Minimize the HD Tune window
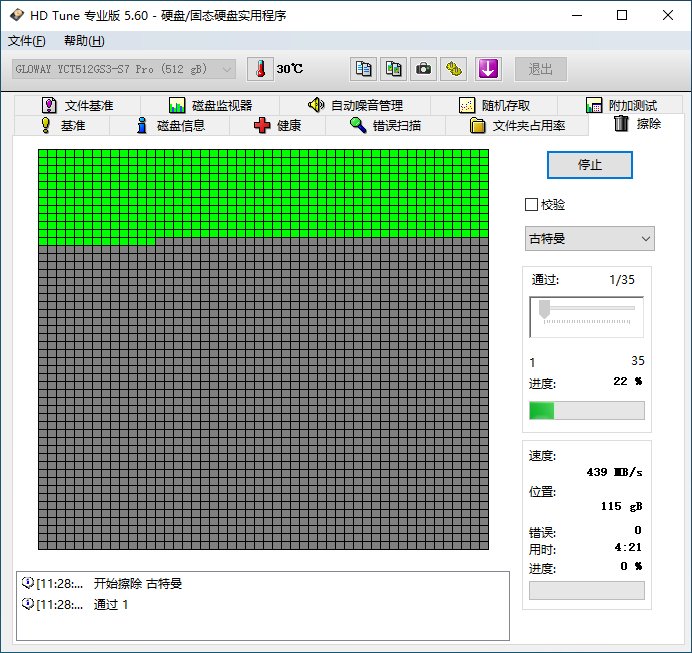The width and height of the screenshot is (692, 653). point(577,15)
